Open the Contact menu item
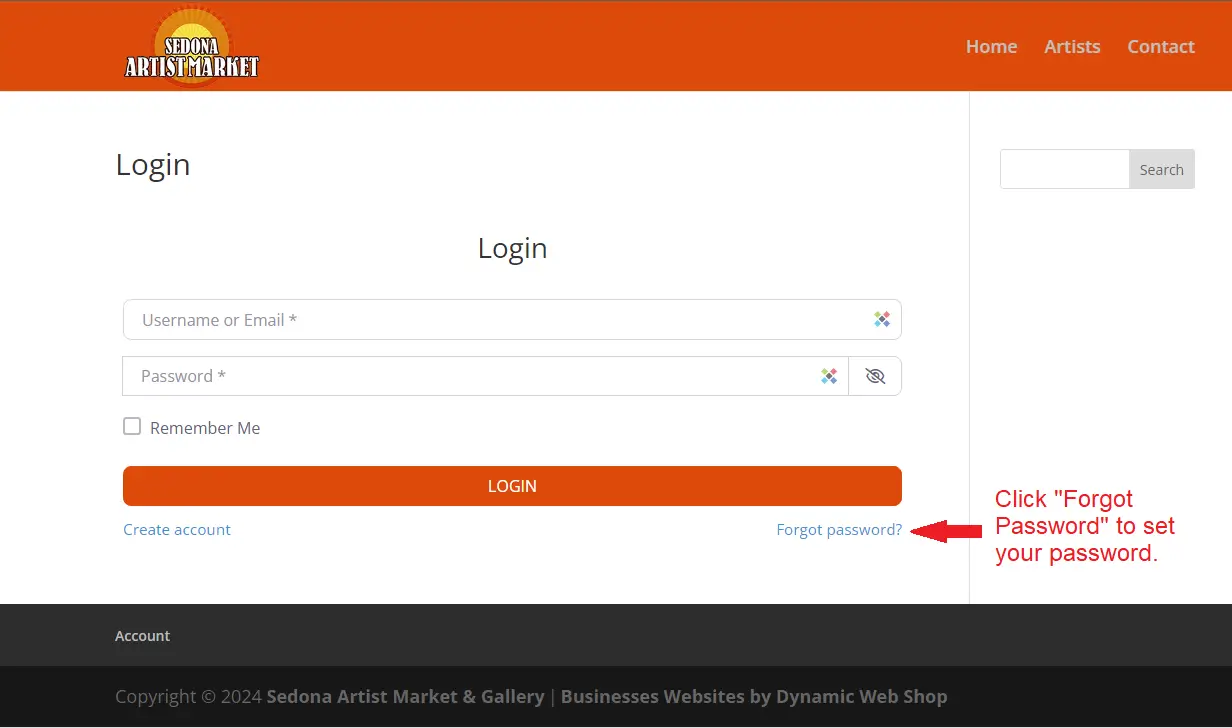The height and width of the screenshot is (728, 1232). (x=1161, y=46)
